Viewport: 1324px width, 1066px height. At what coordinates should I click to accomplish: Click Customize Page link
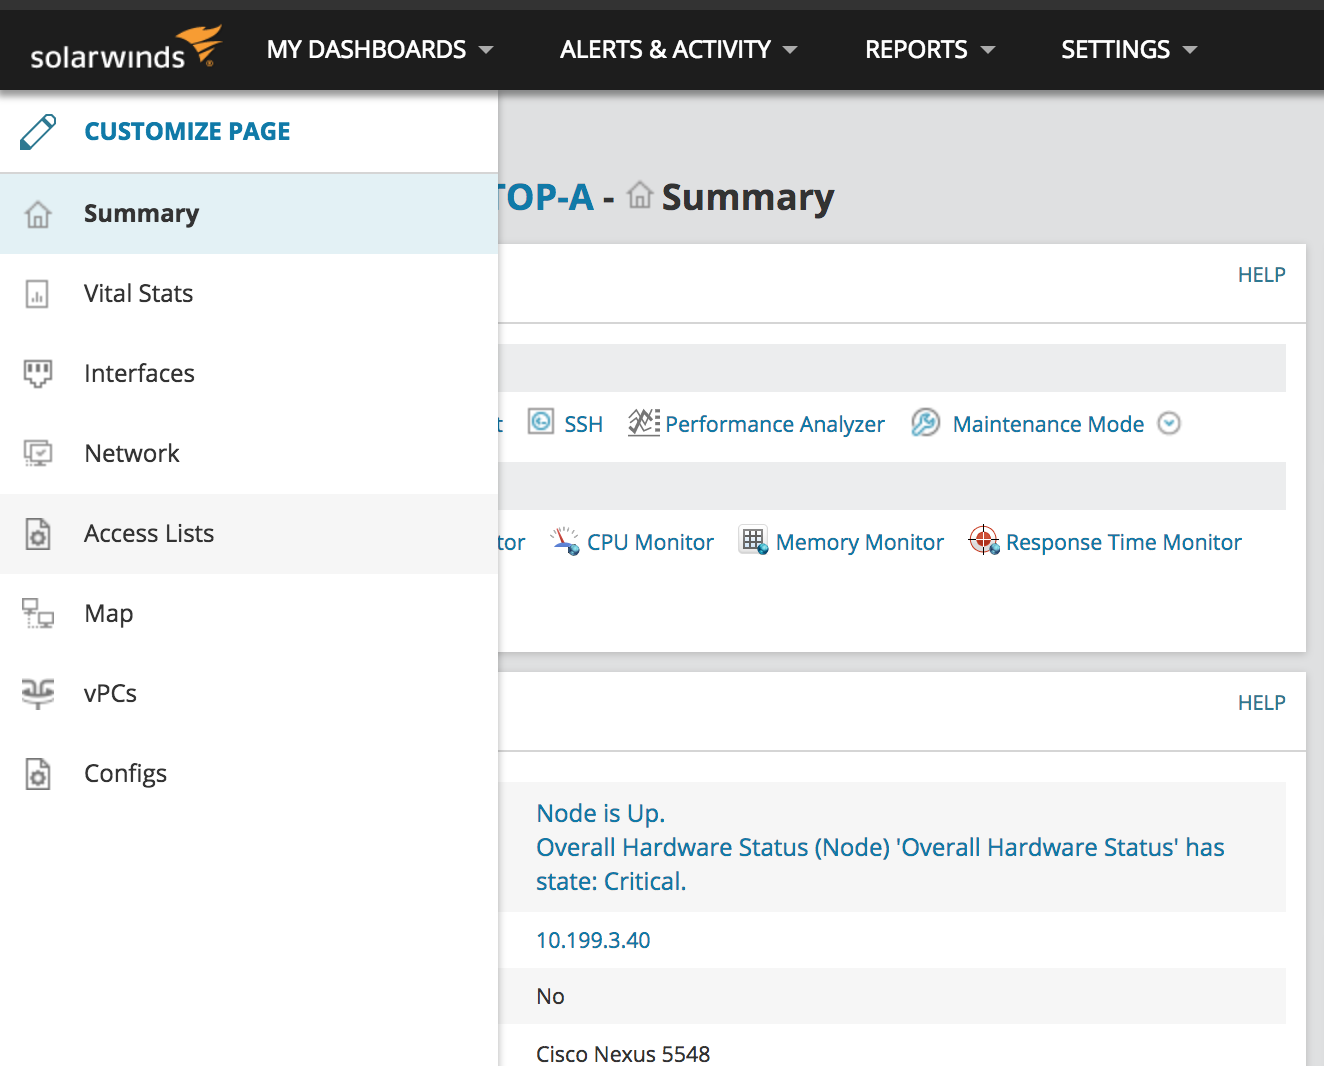tap(187, 132)
